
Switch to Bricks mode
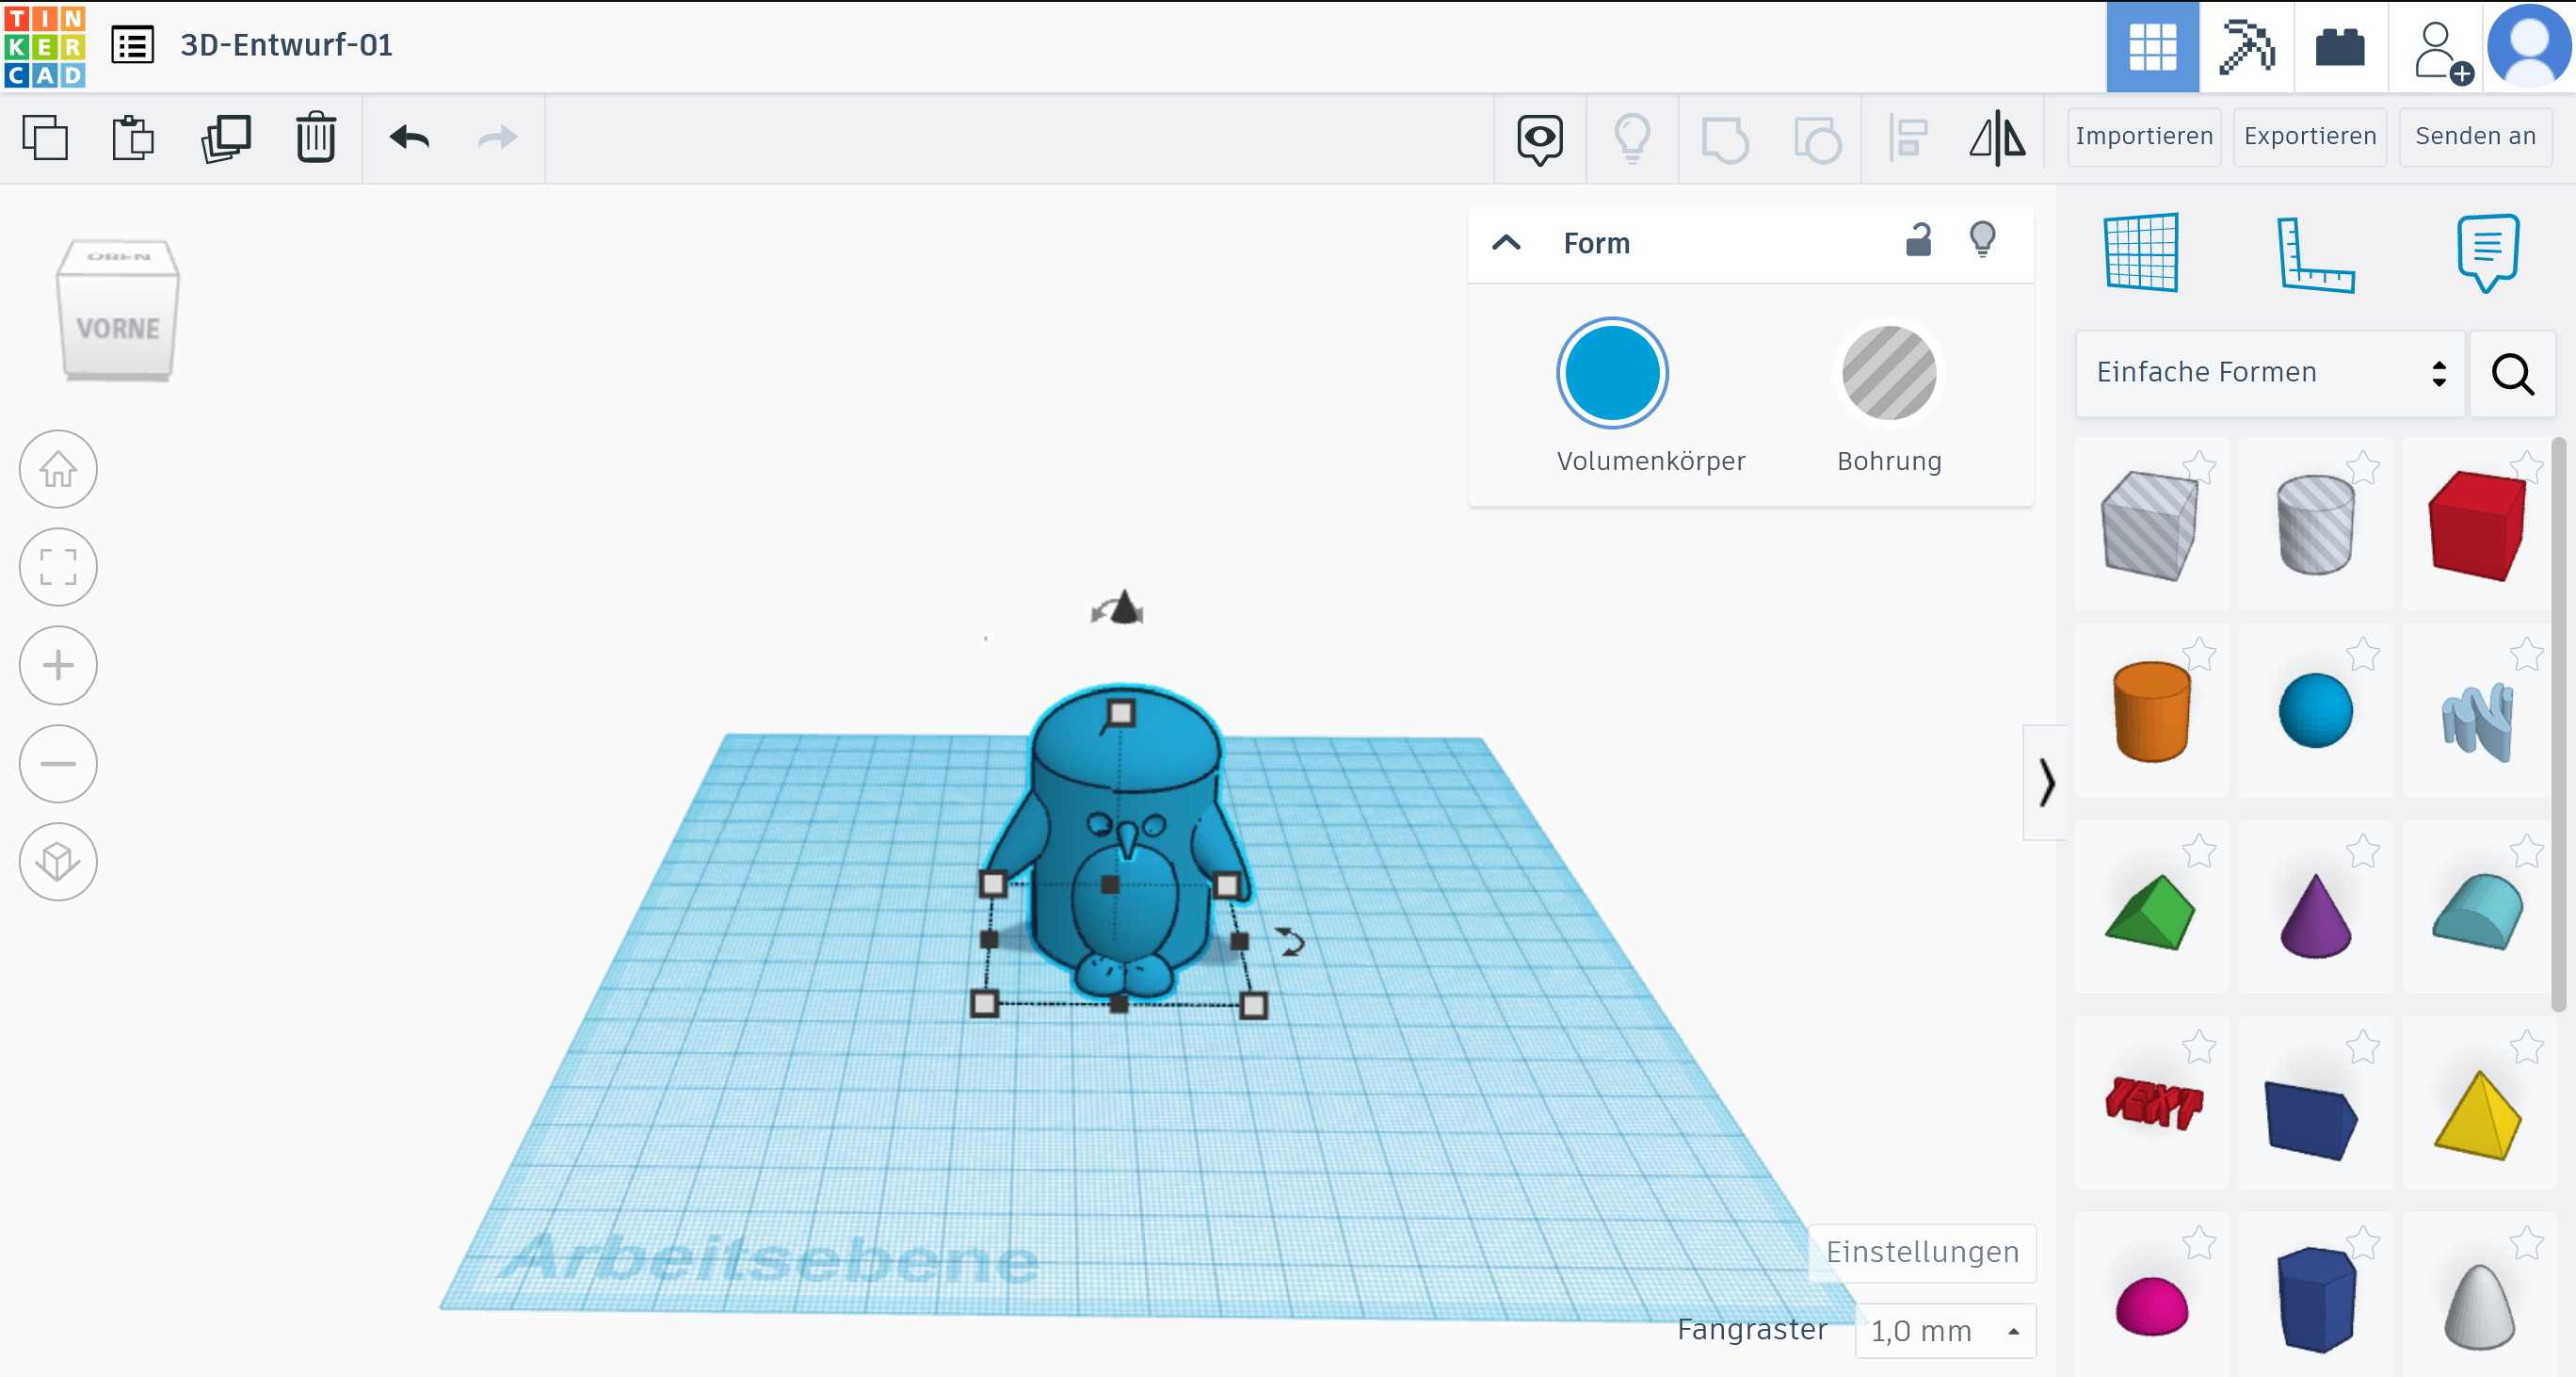[x=2340, y=46]
